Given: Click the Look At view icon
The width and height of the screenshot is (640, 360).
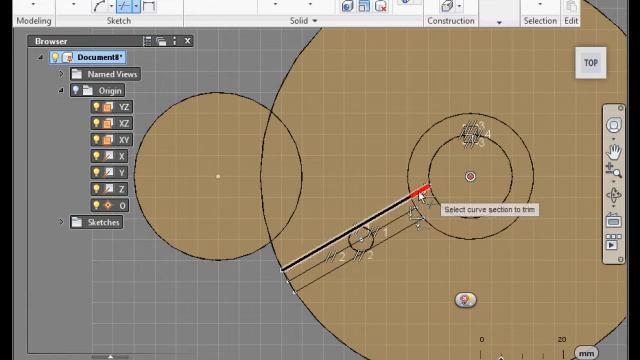Looking at the screenshot, I should [613, 221].
